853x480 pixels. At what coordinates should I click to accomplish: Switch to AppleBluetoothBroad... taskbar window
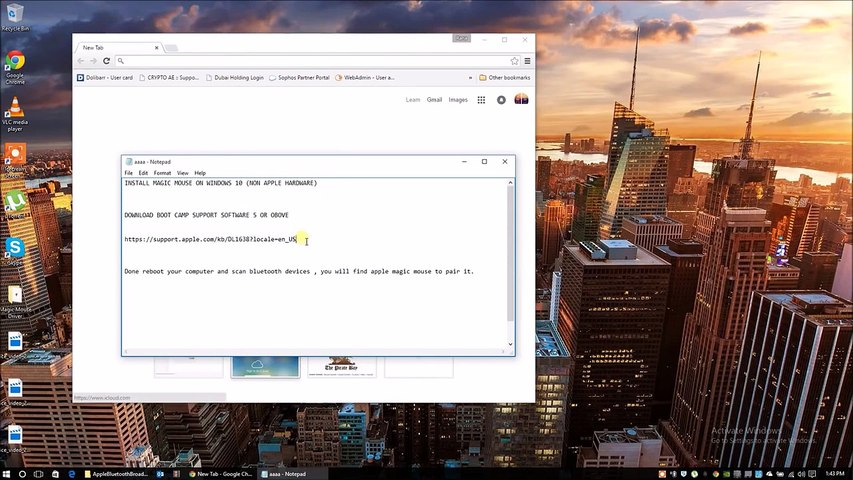pos(116,474)
